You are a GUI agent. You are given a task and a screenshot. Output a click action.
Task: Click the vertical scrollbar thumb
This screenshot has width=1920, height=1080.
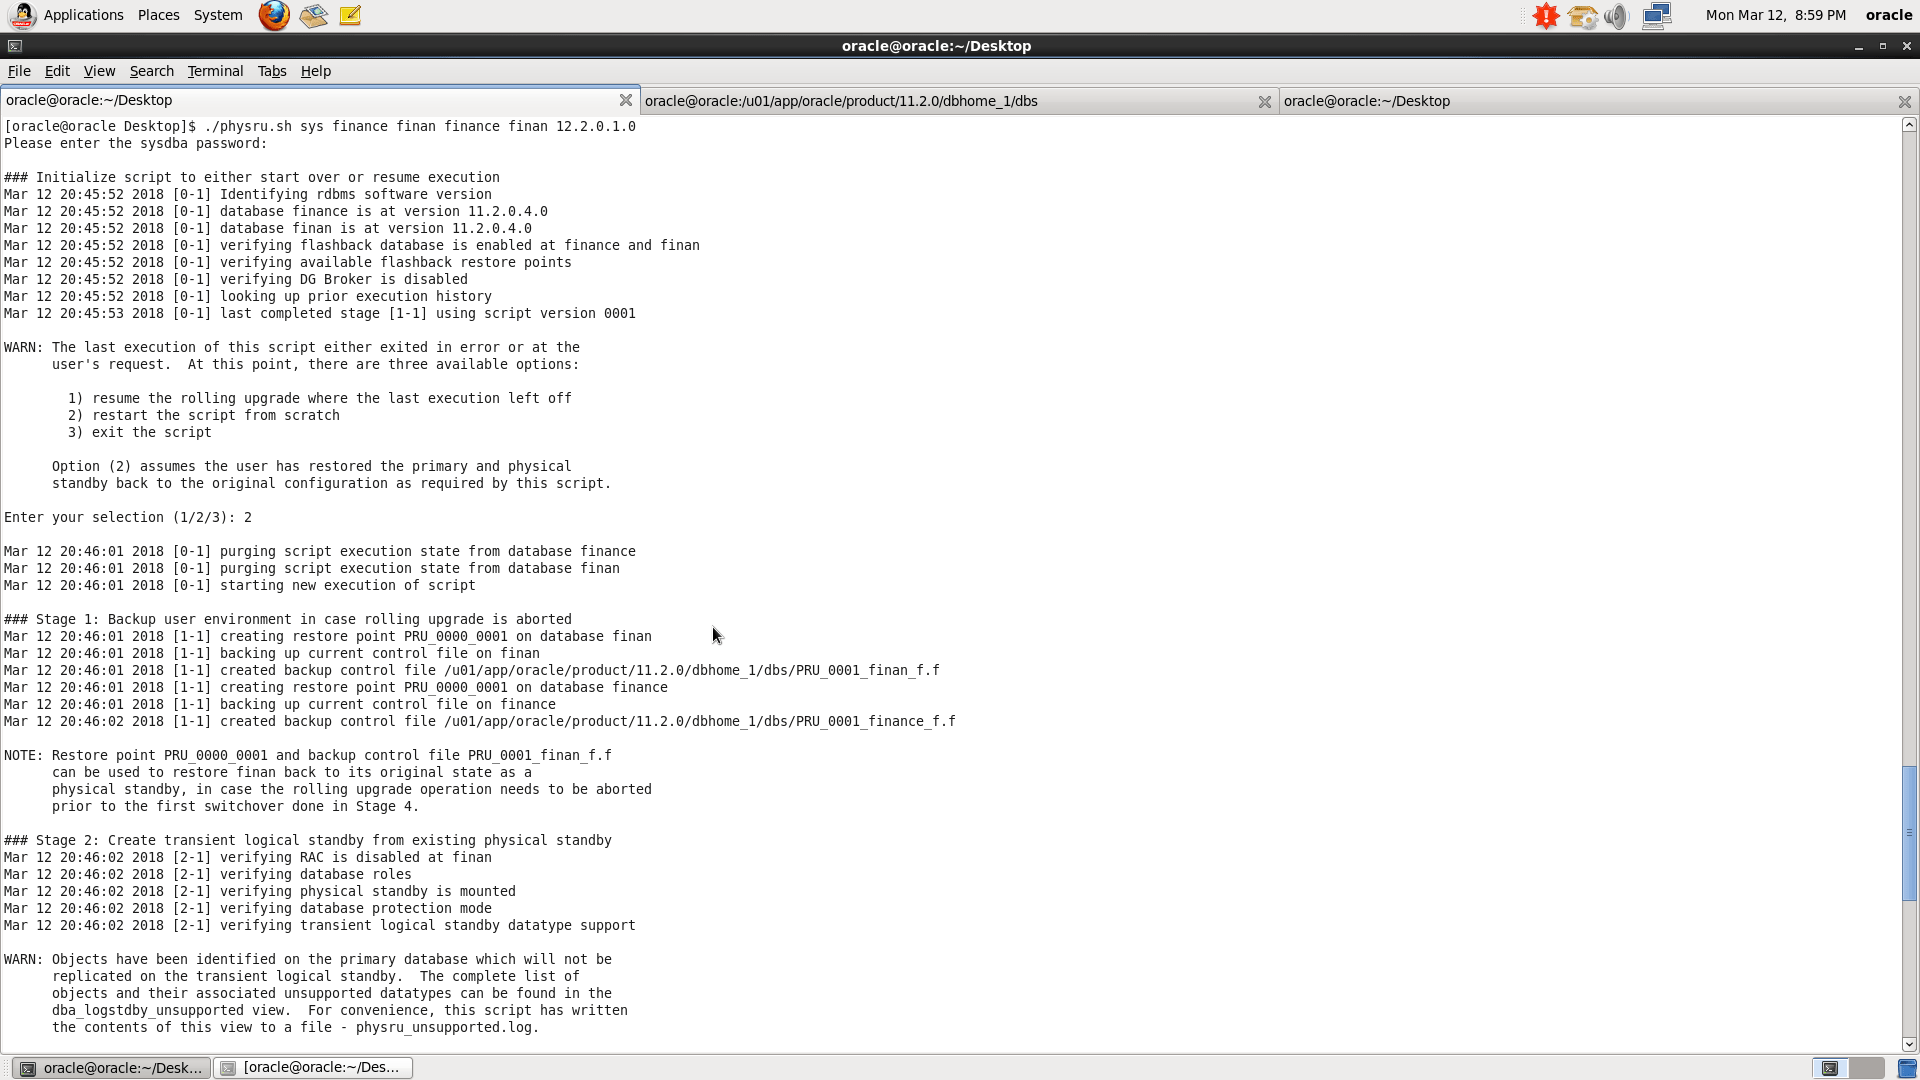[x=1909, y=832]
